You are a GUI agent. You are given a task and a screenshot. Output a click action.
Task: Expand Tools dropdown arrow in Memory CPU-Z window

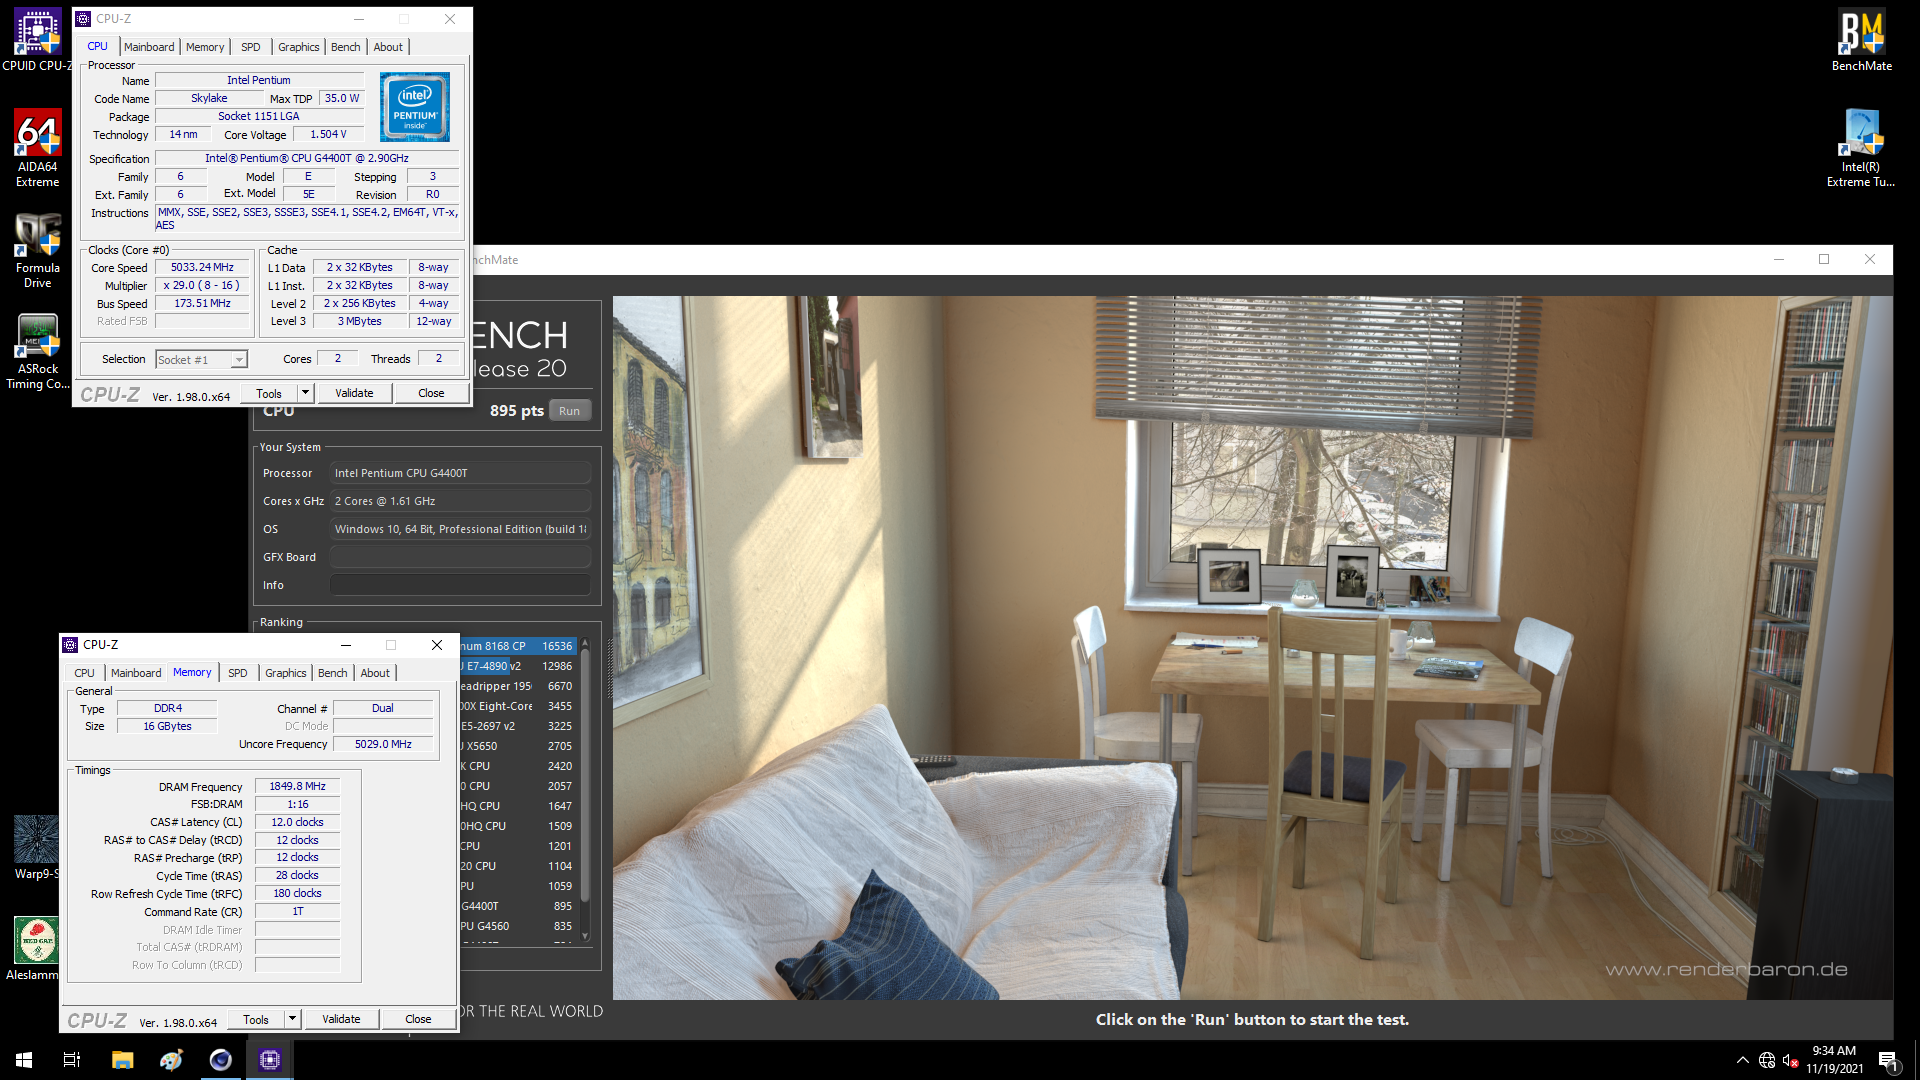point(293,1019)
